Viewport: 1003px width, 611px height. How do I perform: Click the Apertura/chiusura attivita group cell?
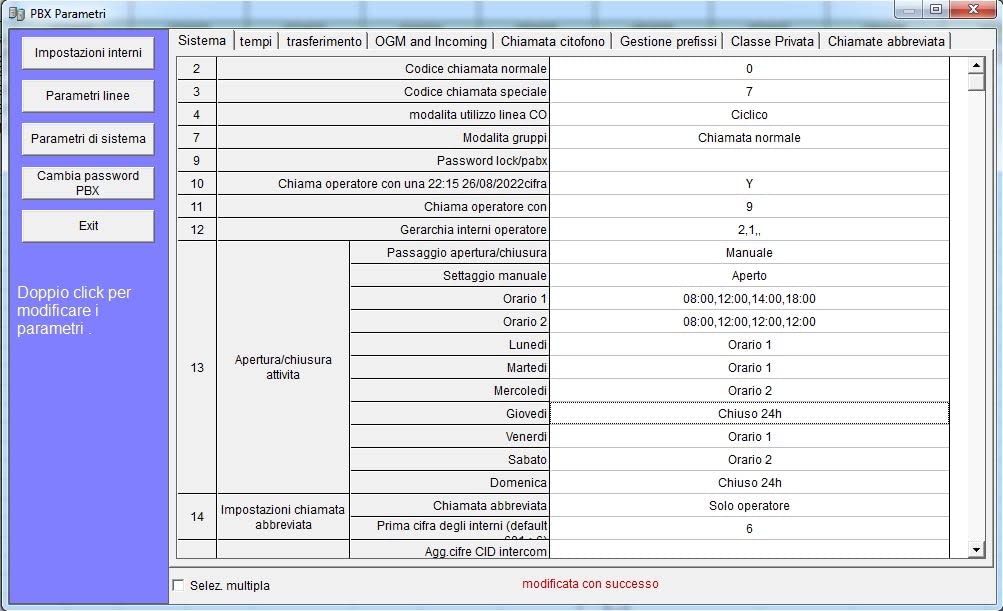point(283,367)
